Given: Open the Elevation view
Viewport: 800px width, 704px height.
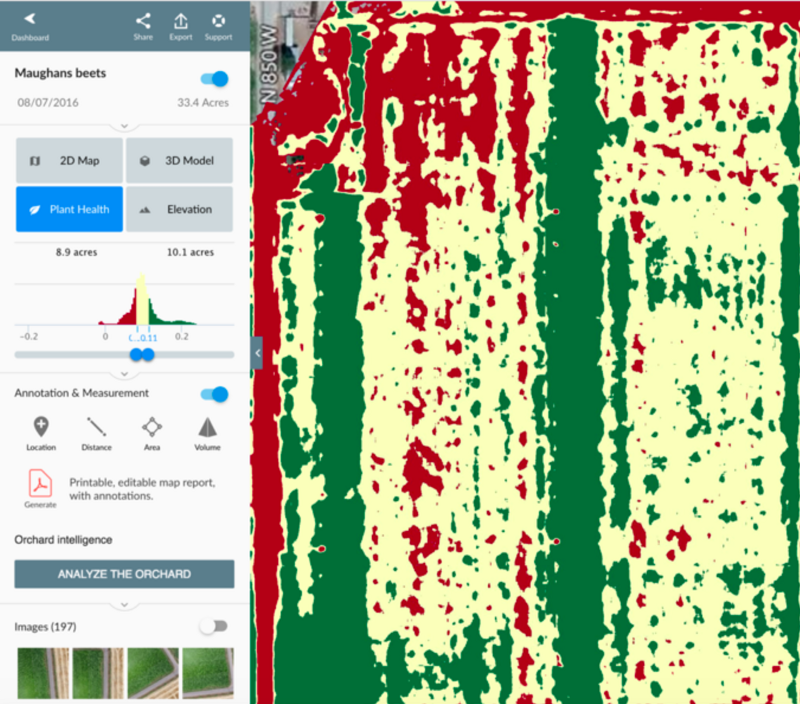Looking at the screenshot, I should [178, 209].
